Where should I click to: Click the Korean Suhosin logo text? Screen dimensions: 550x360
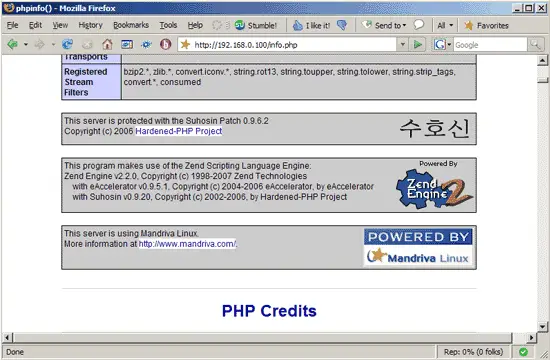tap(435, 128)
